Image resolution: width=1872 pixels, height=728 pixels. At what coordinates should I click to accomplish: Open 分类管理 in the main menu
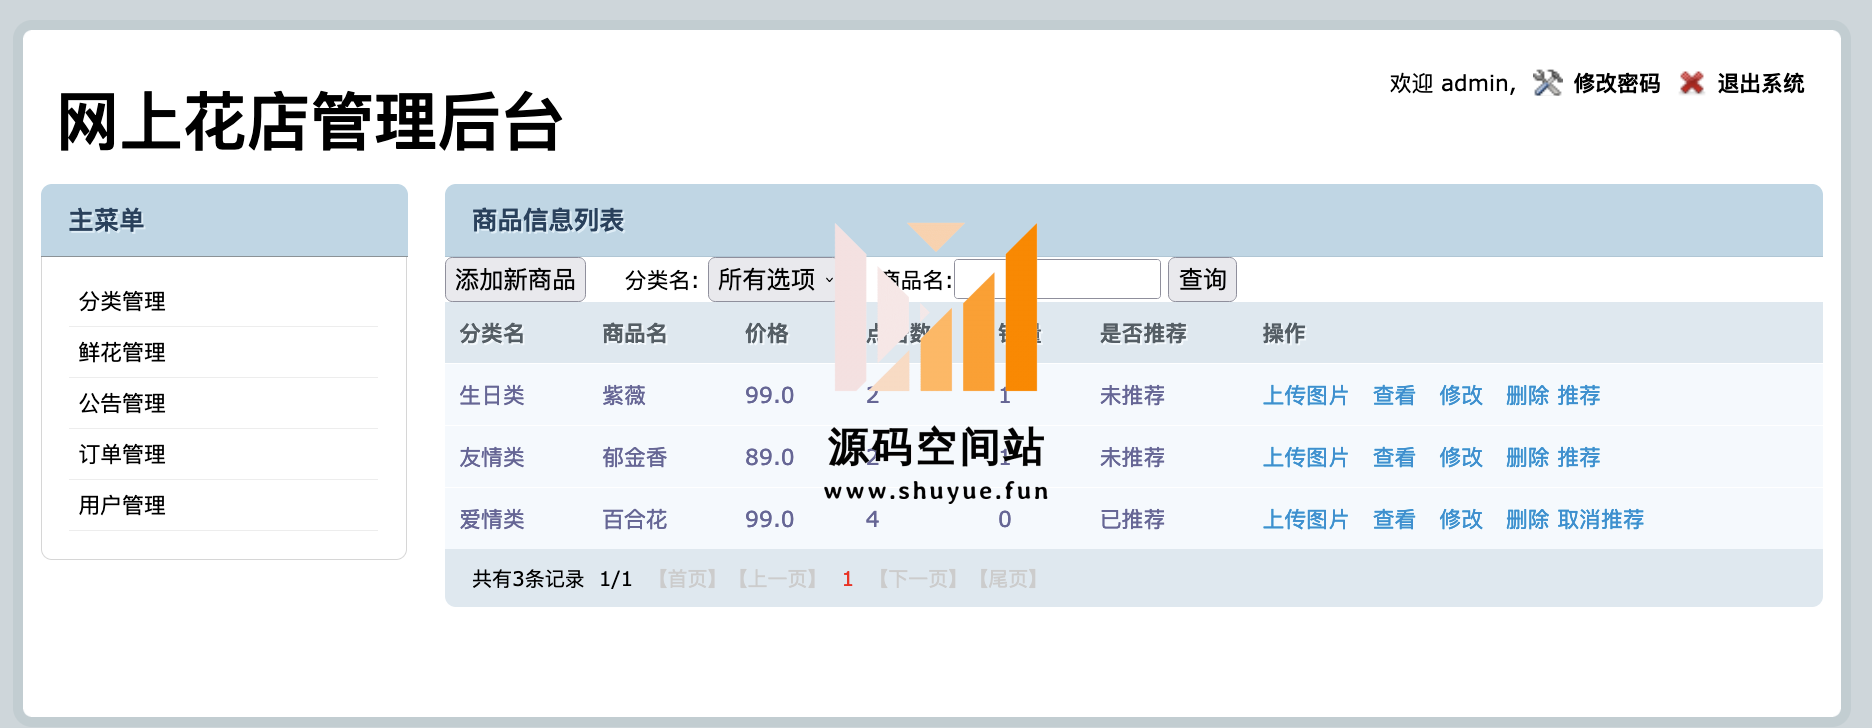(x=122, y=301)
